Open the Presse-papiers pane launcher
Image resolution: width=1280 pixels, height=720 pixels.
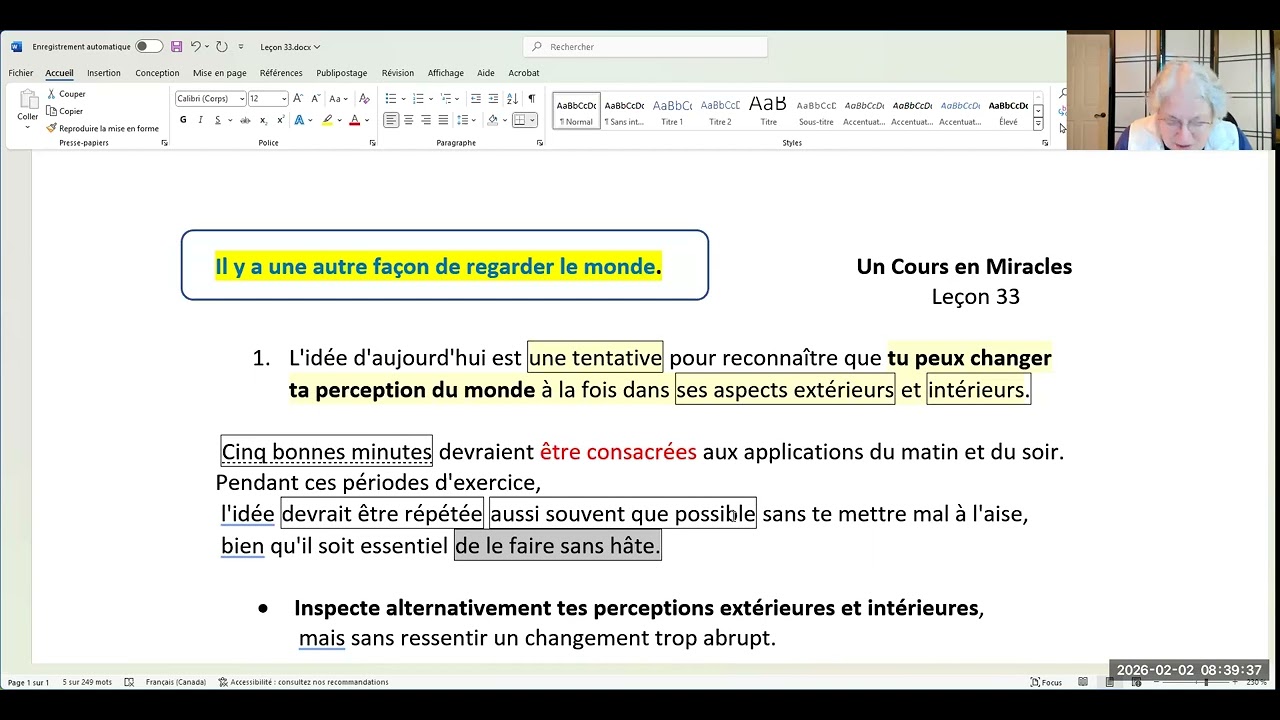click(164, 143)
